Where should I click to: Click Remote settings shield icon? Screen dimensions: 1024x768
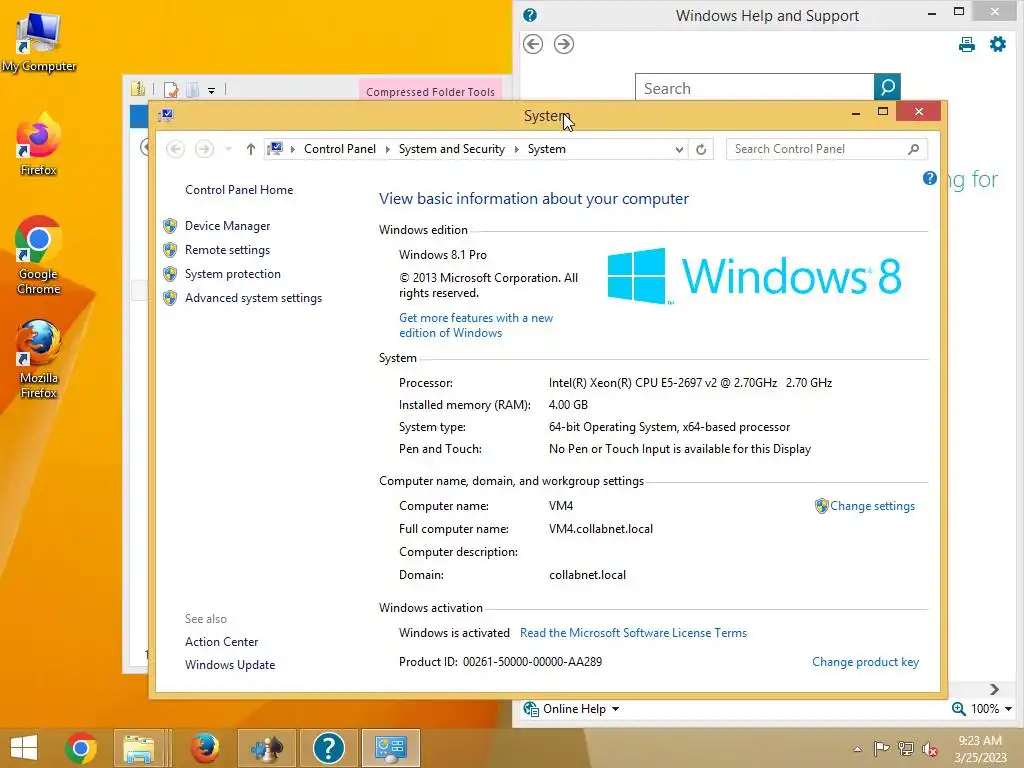pos(170,250)
